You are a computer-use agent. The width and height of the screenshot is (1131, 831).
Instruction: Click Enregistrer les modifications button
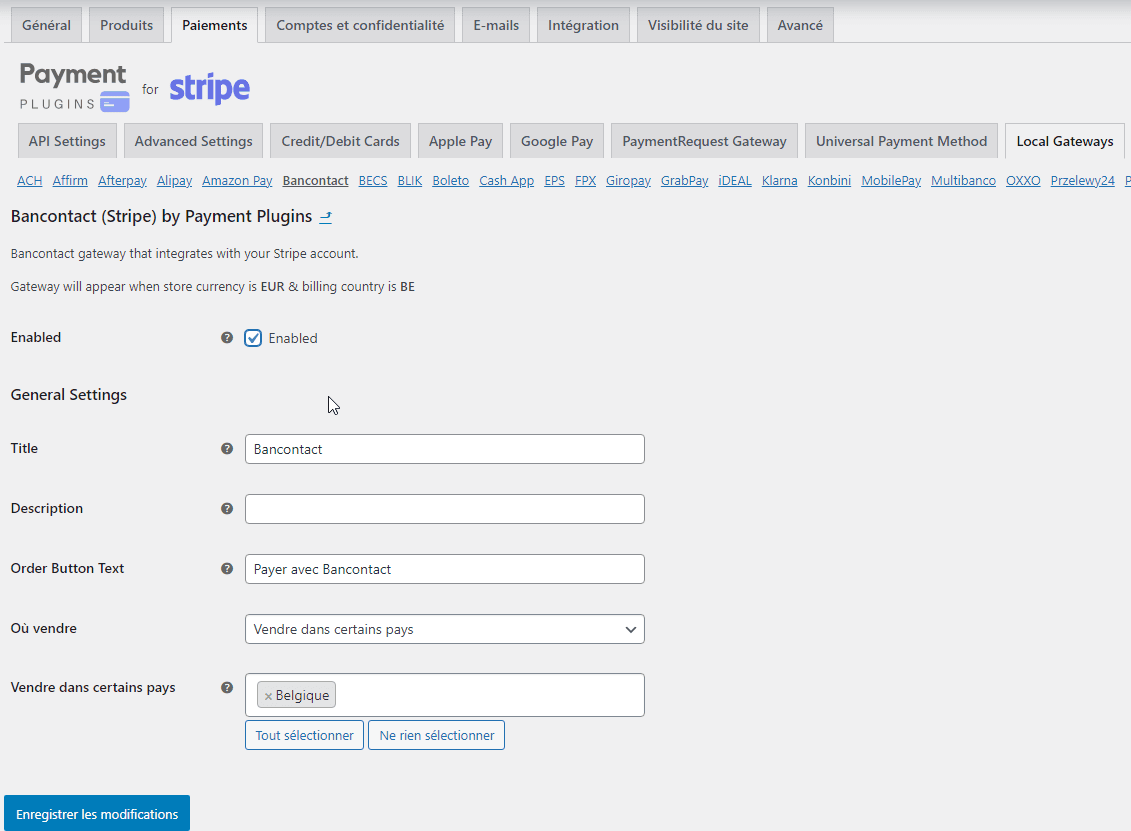coord(96,813)
